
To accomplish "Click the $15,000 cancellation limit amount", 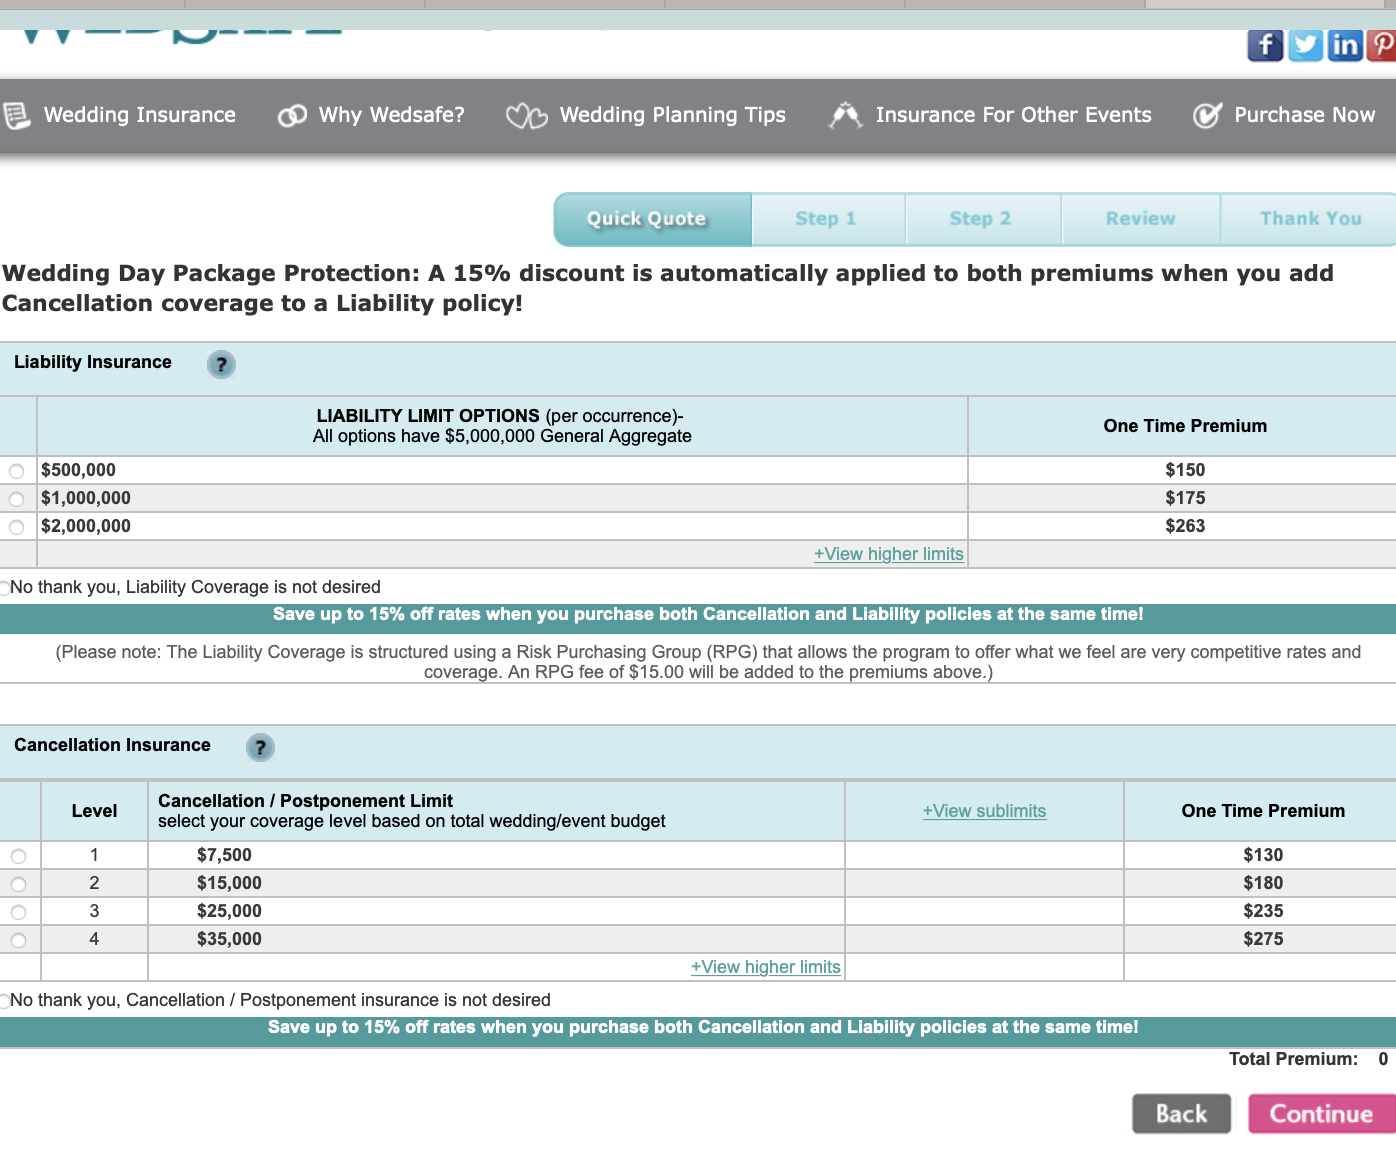I will [x=229, y=883].
